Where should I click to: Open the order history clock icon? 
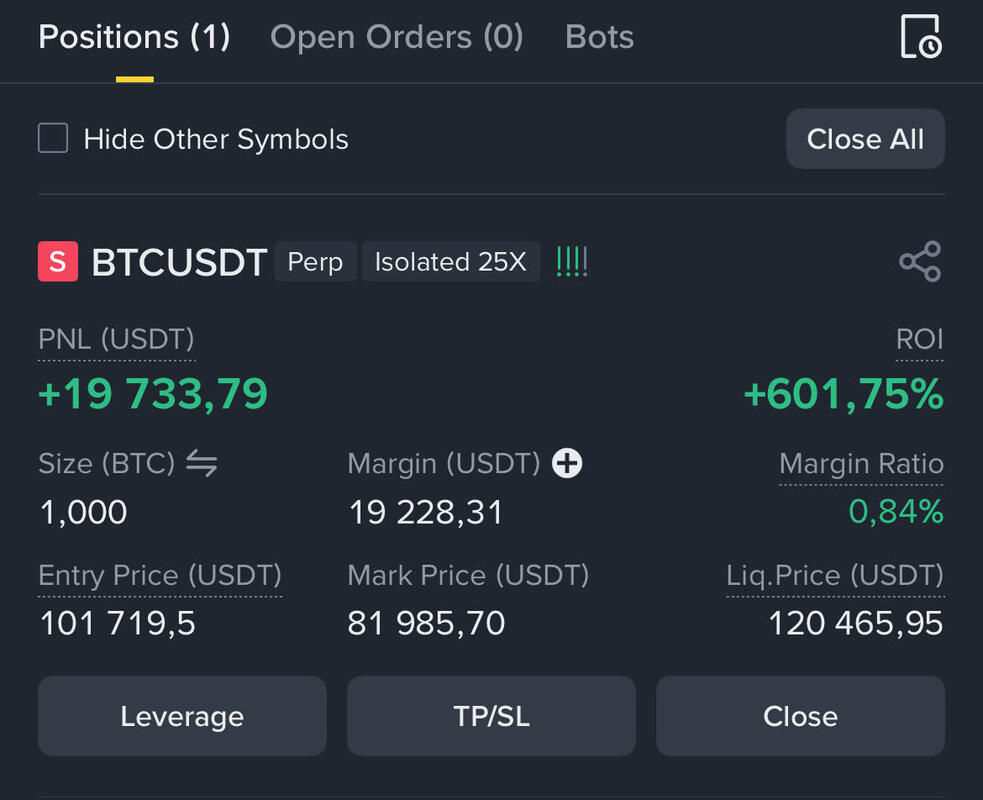(919, 37)
